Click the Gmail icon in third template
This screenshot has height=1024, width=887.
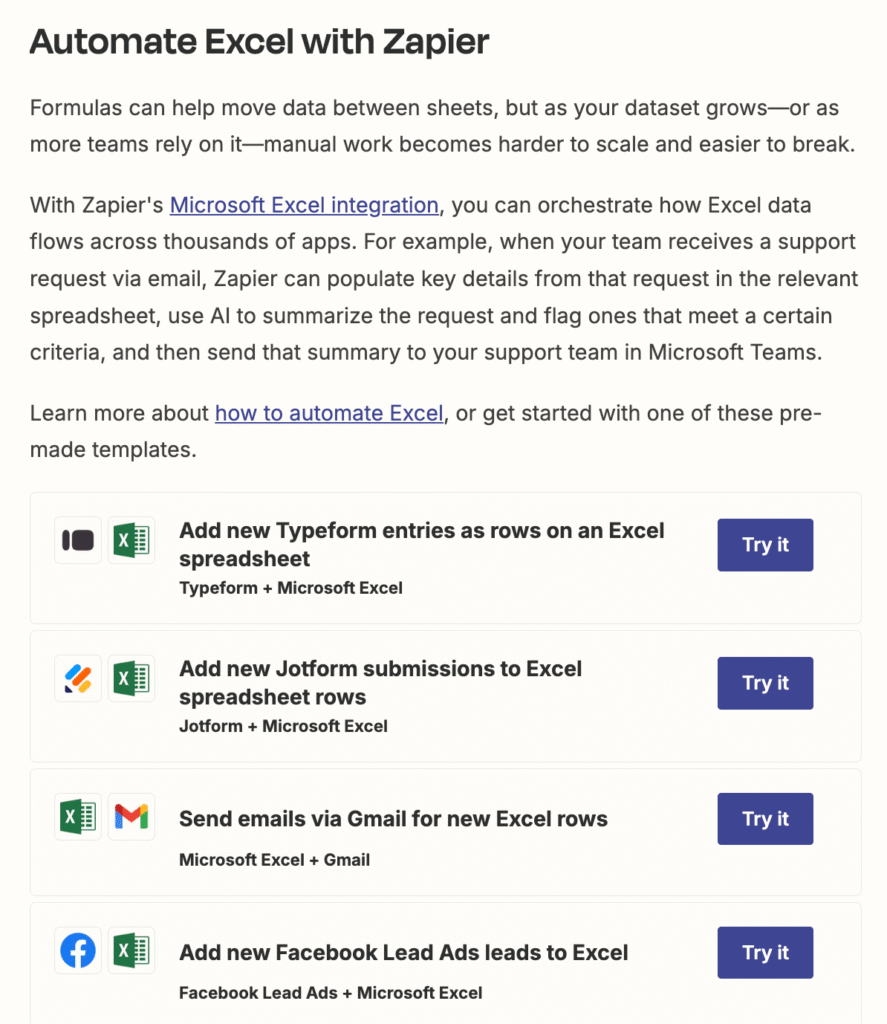(x=131, y=816)
